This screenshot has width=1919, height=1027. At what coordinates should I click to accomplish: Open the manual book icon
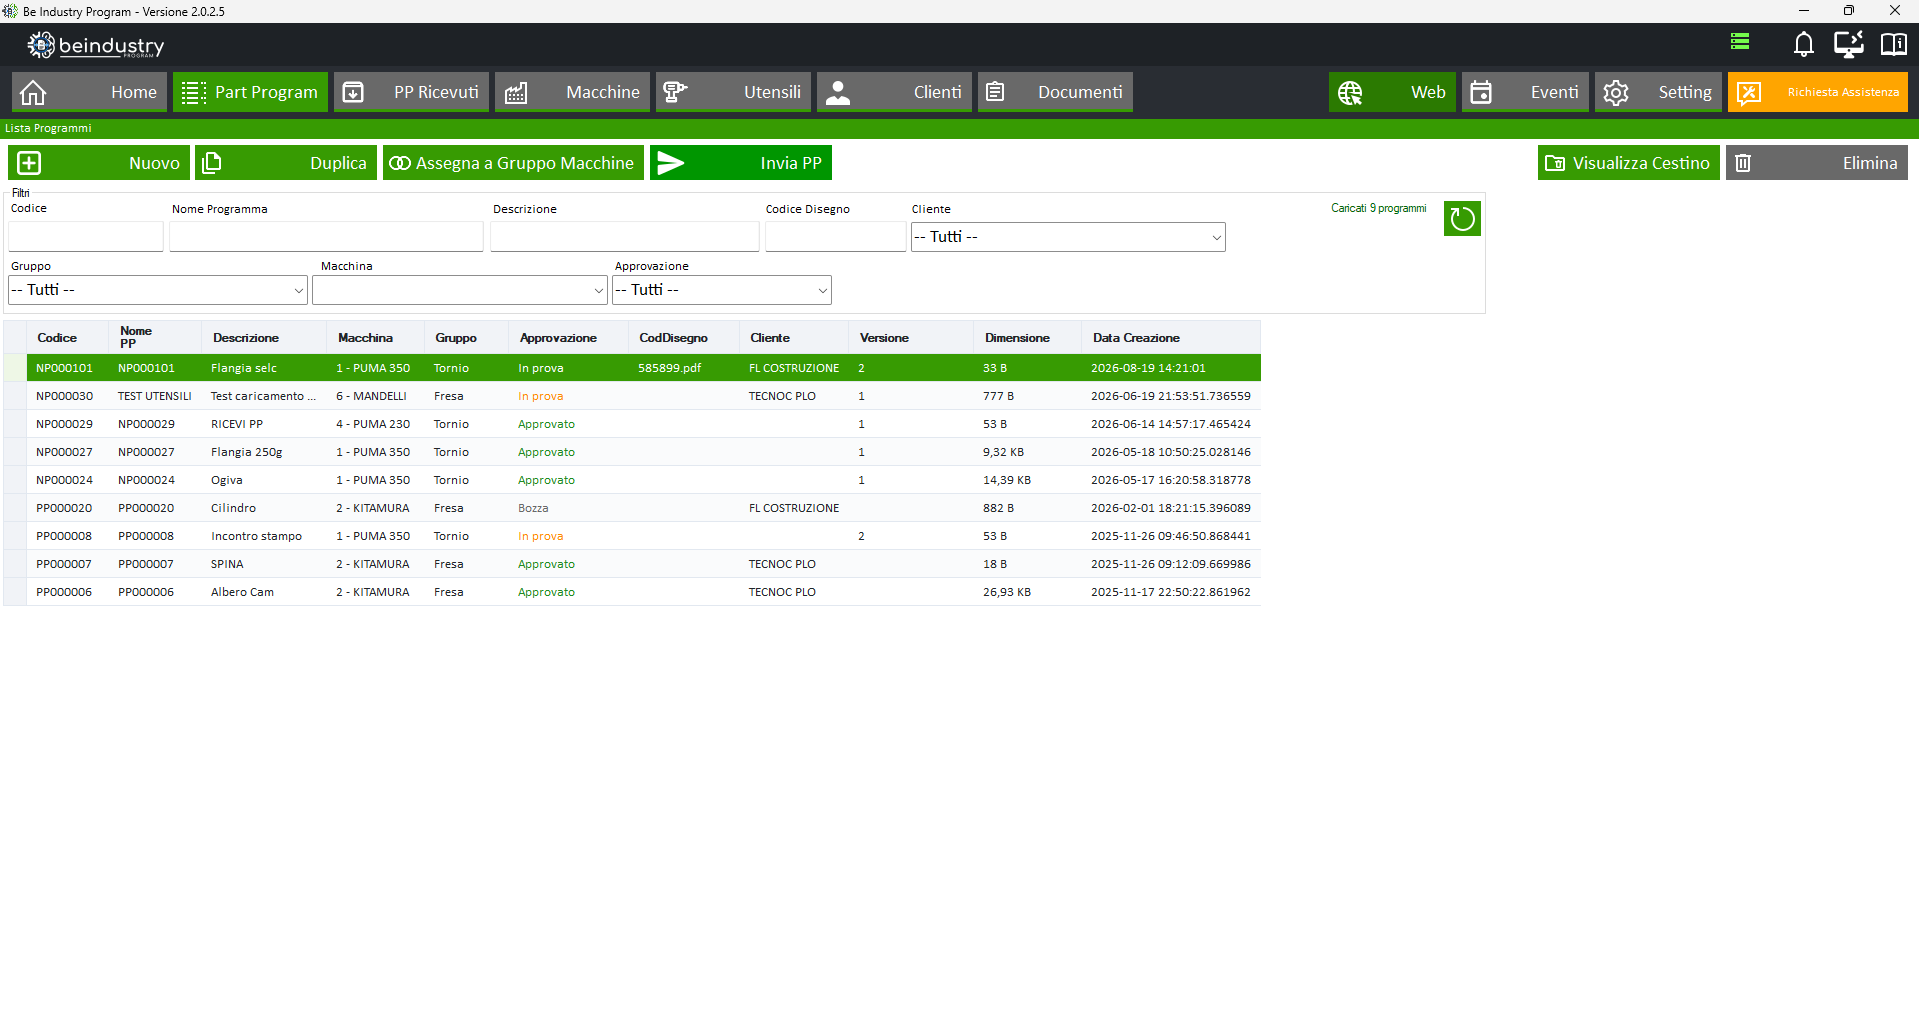coord(1893,44)
